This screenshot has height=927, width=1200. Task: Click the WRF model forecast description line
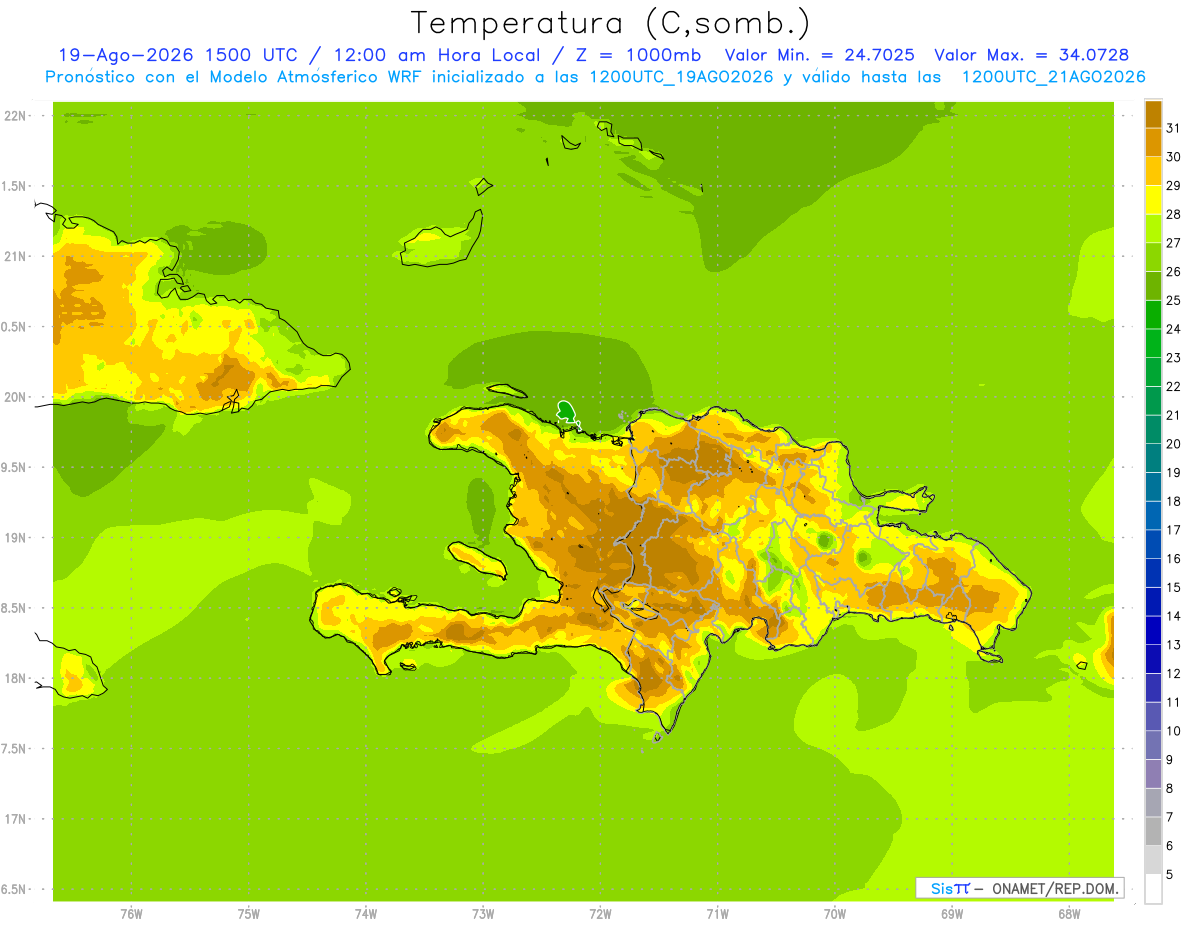[x=596, y=76]
